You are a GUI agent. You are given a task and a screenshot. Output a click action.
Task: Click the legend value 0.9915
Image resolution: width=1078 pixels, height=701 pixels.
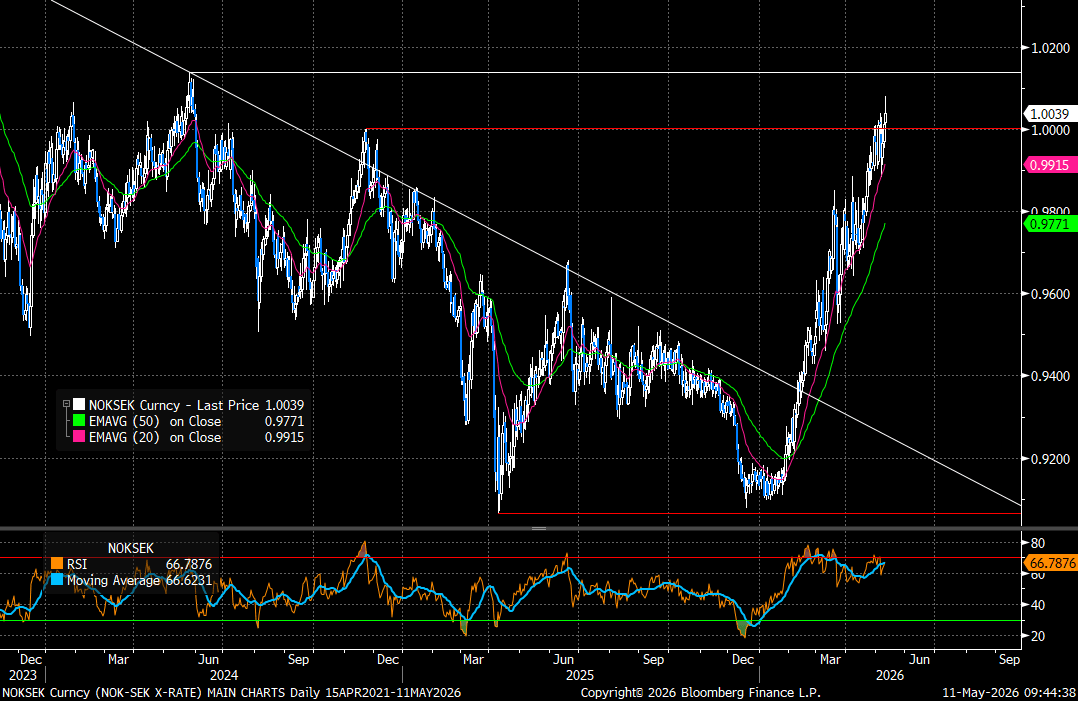pos(285,436)
